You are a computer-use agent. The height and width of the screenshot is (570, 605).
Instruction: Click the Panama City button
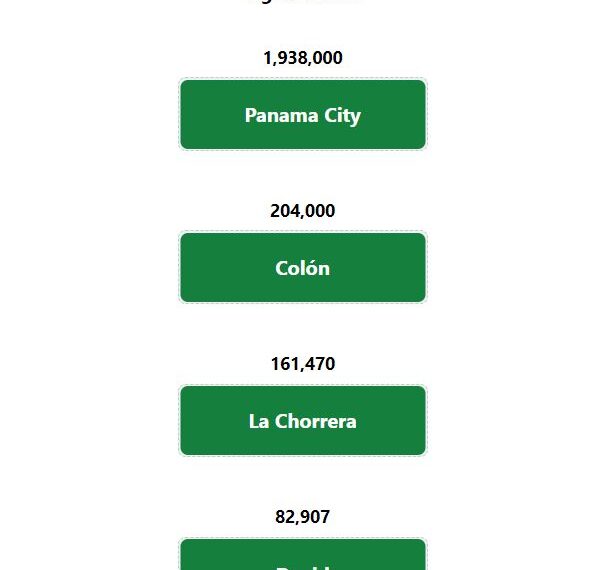303,114
